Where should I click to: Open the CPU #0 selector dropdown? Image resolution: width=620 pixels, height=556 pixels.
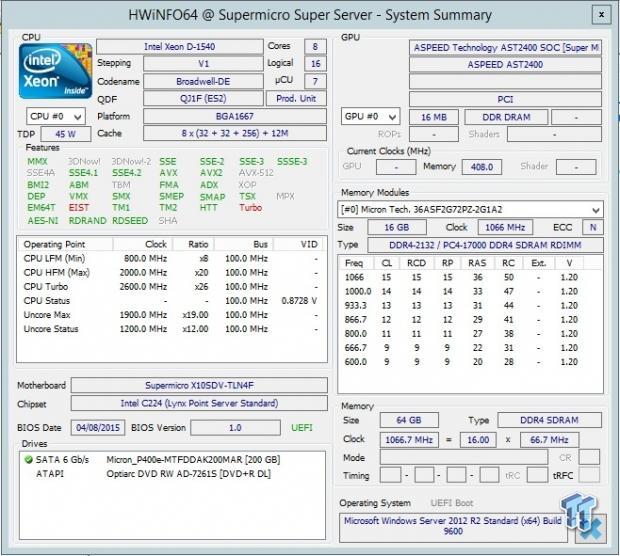click(55, 117)
